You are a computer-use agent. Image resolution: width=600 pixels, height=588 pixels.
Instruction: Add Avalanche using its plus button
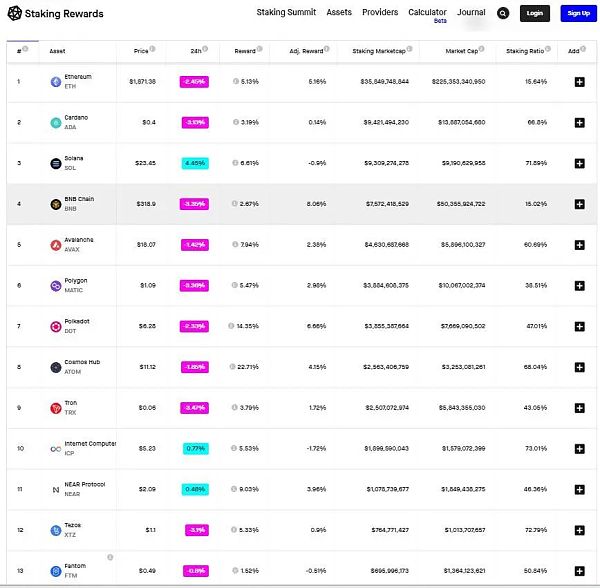click(579, 244)
